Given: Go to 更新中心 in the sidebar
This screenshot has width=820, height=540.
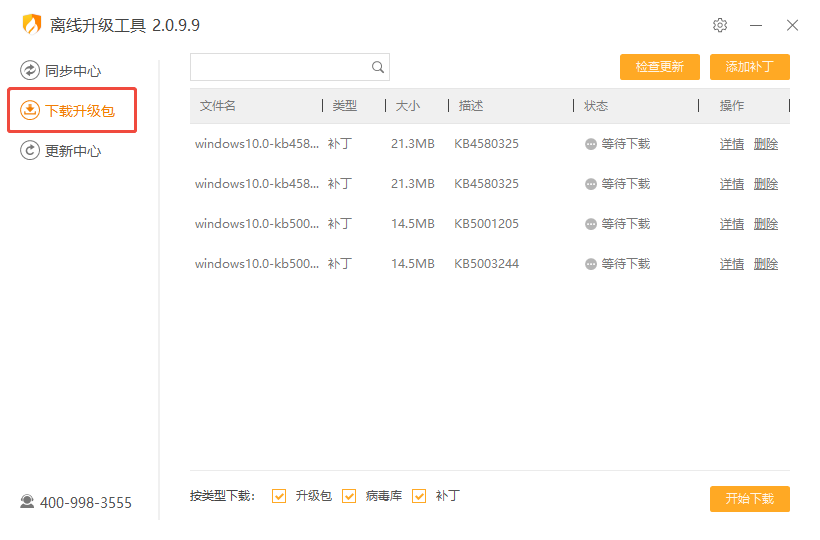Looking at the screenshot, I should tap(61, 151).
